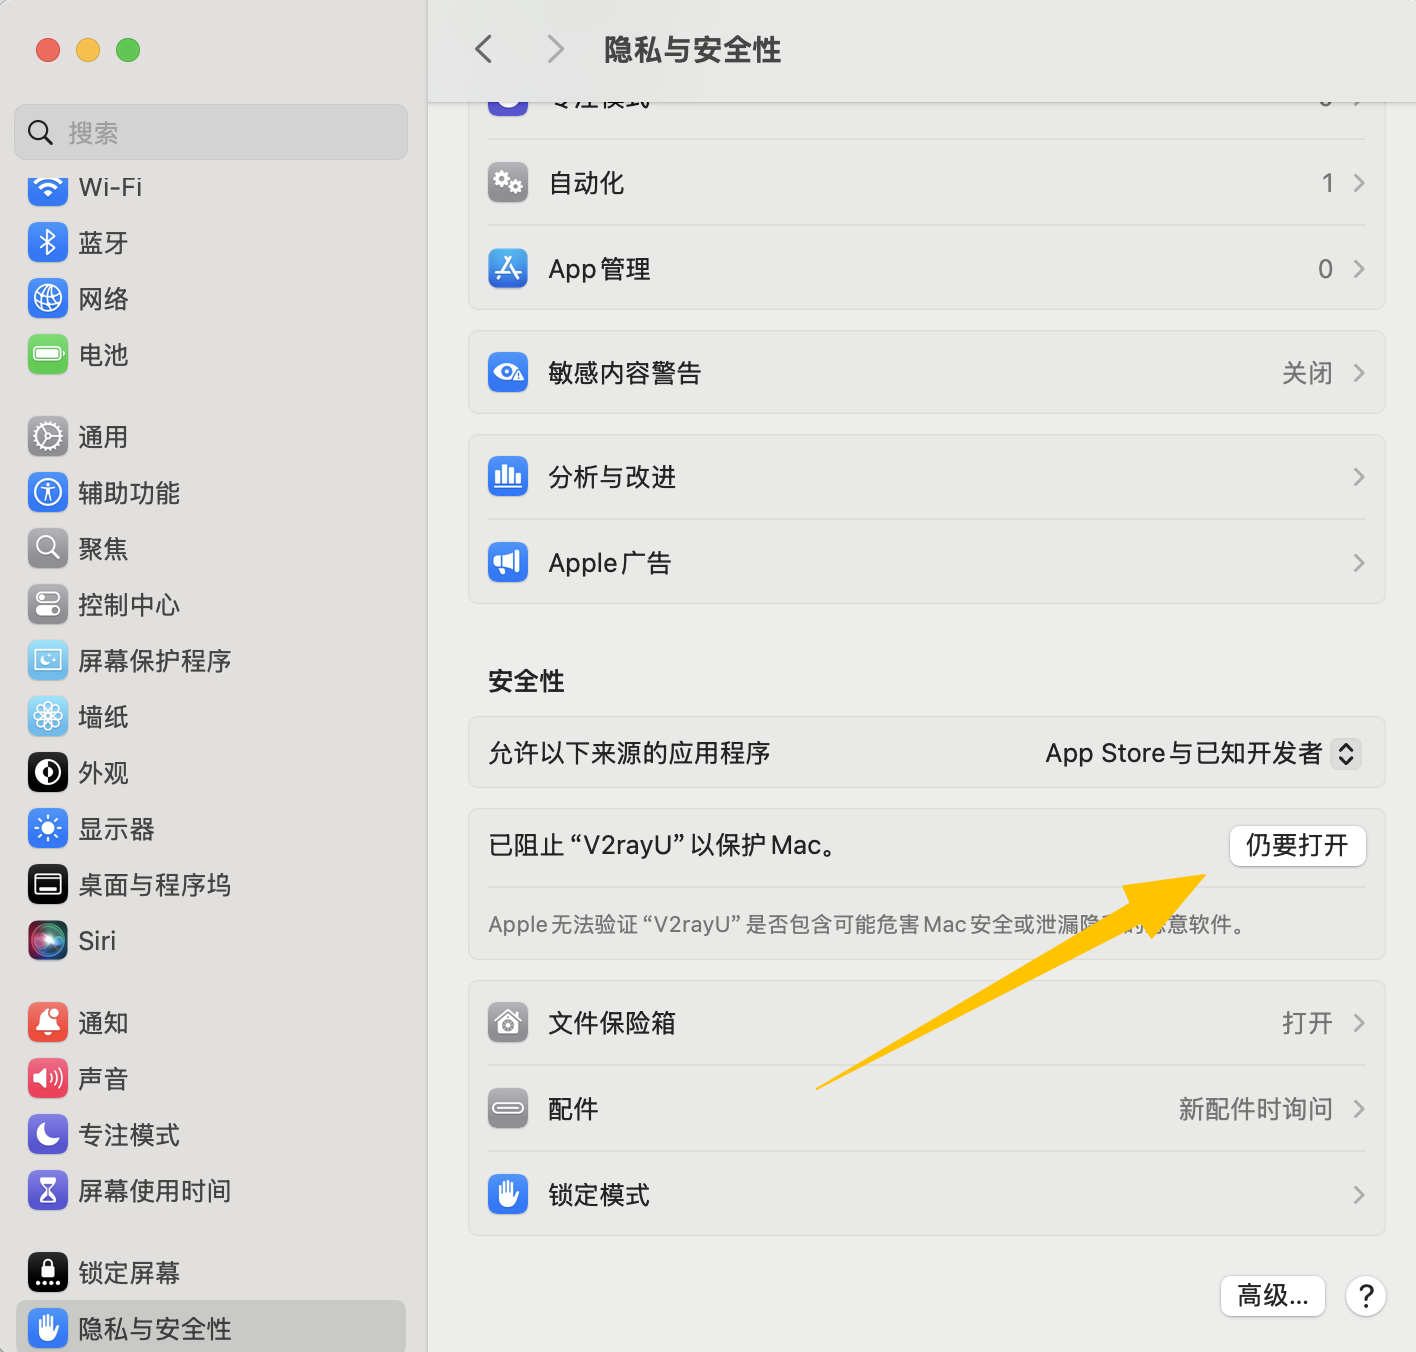Expand the Automation row chevron

[x=1359, y=183]
